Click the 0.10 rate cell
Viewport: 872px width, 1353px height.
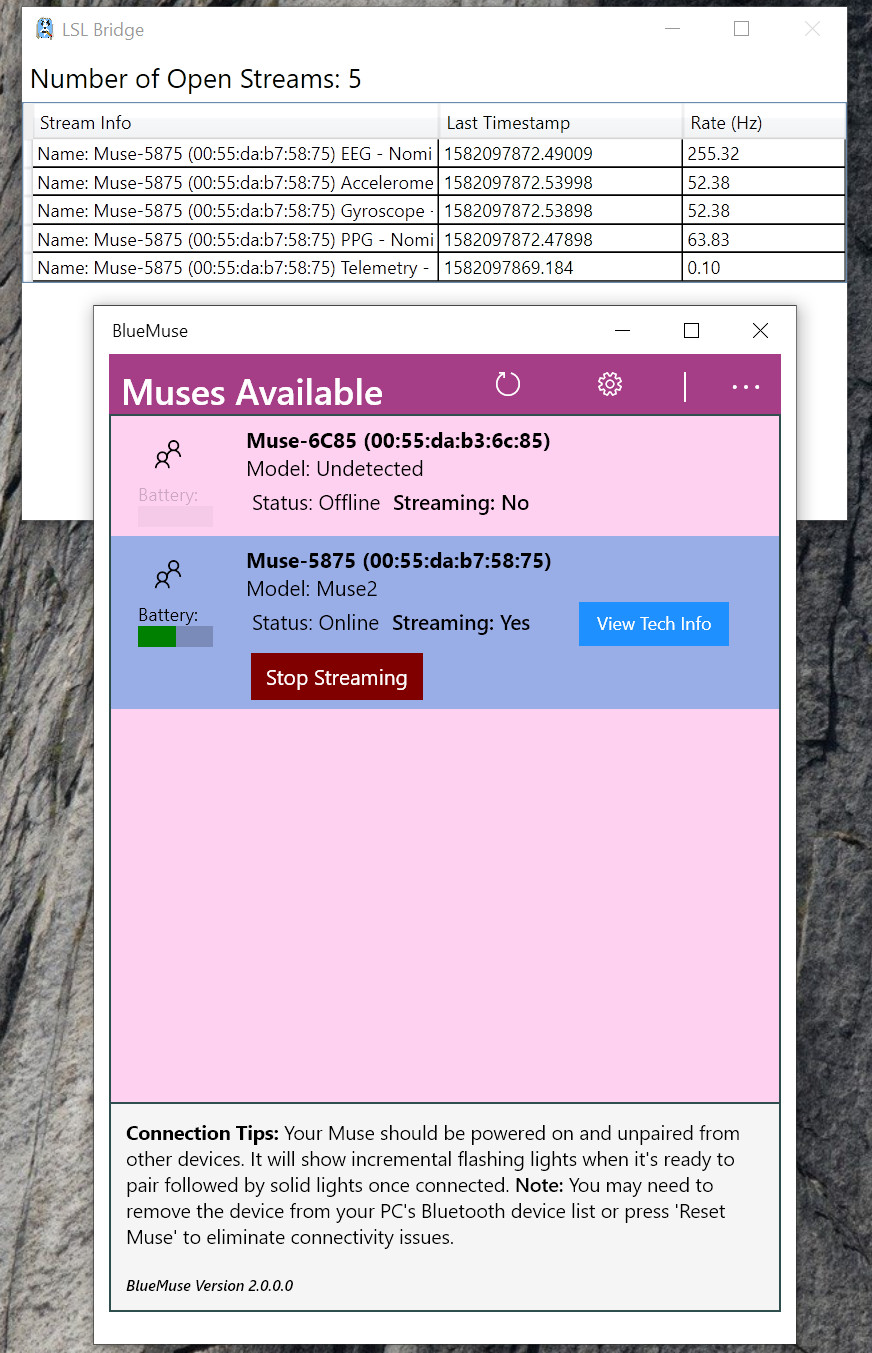pyautogui.click(x=704, y=268)
